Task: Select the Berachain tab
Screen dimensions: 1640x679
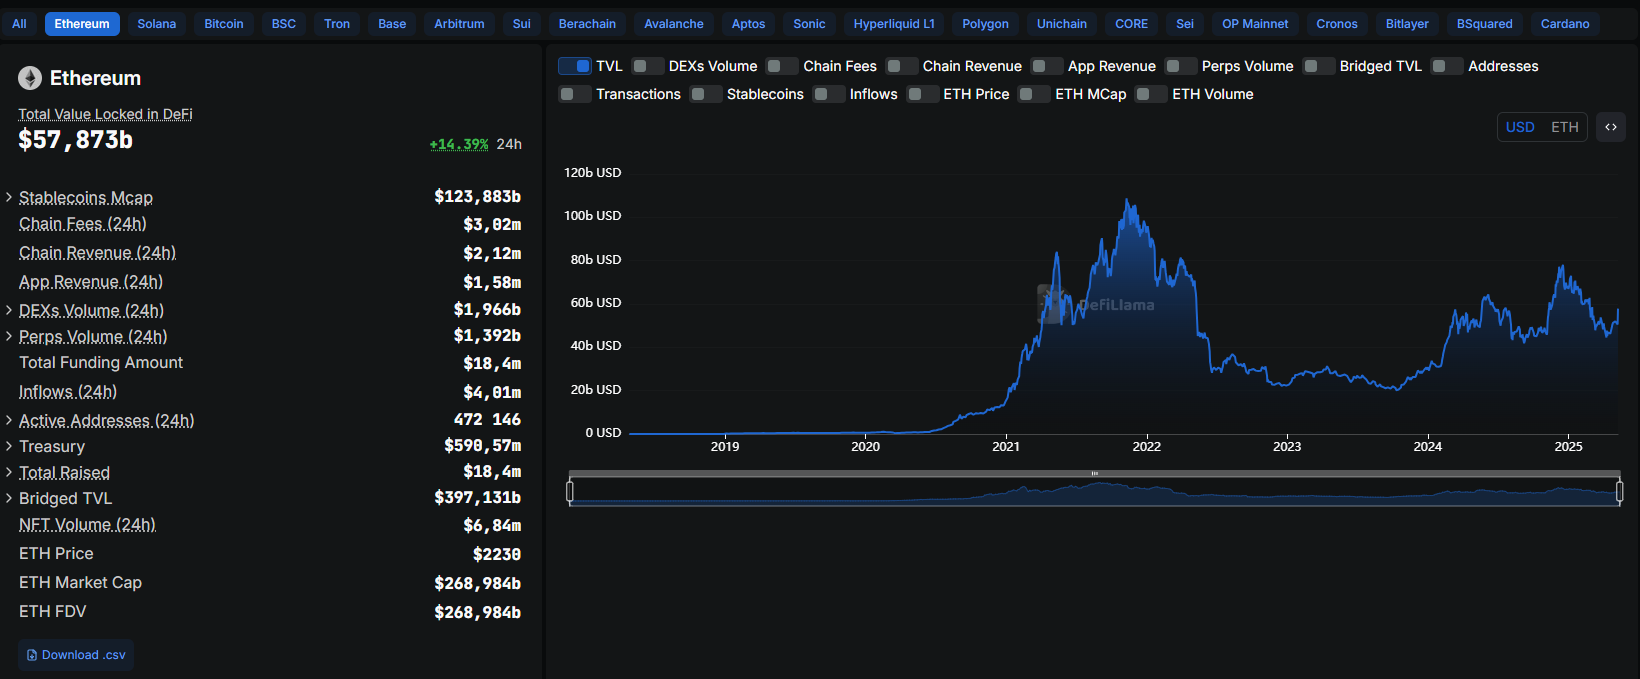Action: (587, 24)
